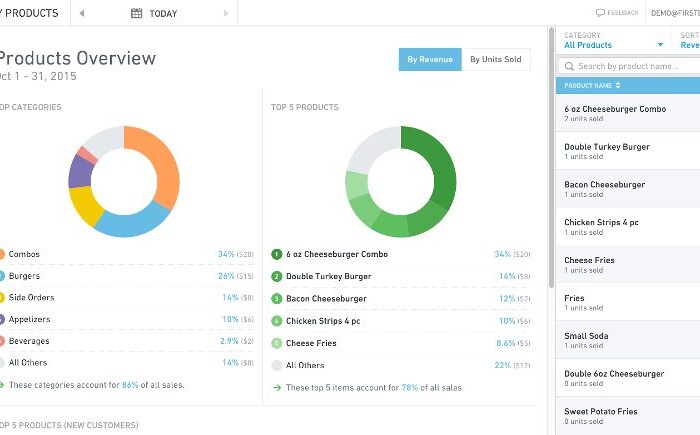Open the Sort by dropdown

pyautogui.click(x=689, y=45)
